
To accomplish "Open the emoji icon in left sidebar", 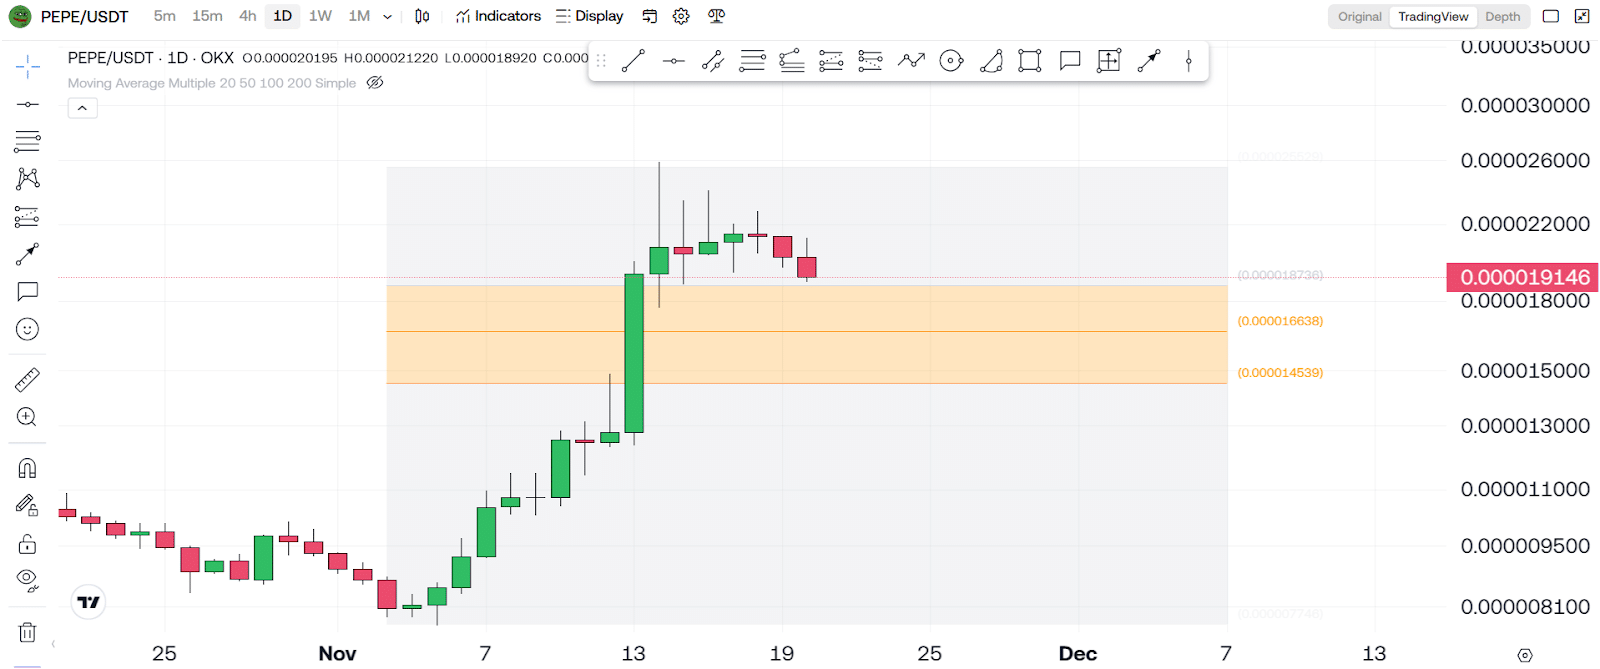I will pyautogui.click(x=27, y=329).
